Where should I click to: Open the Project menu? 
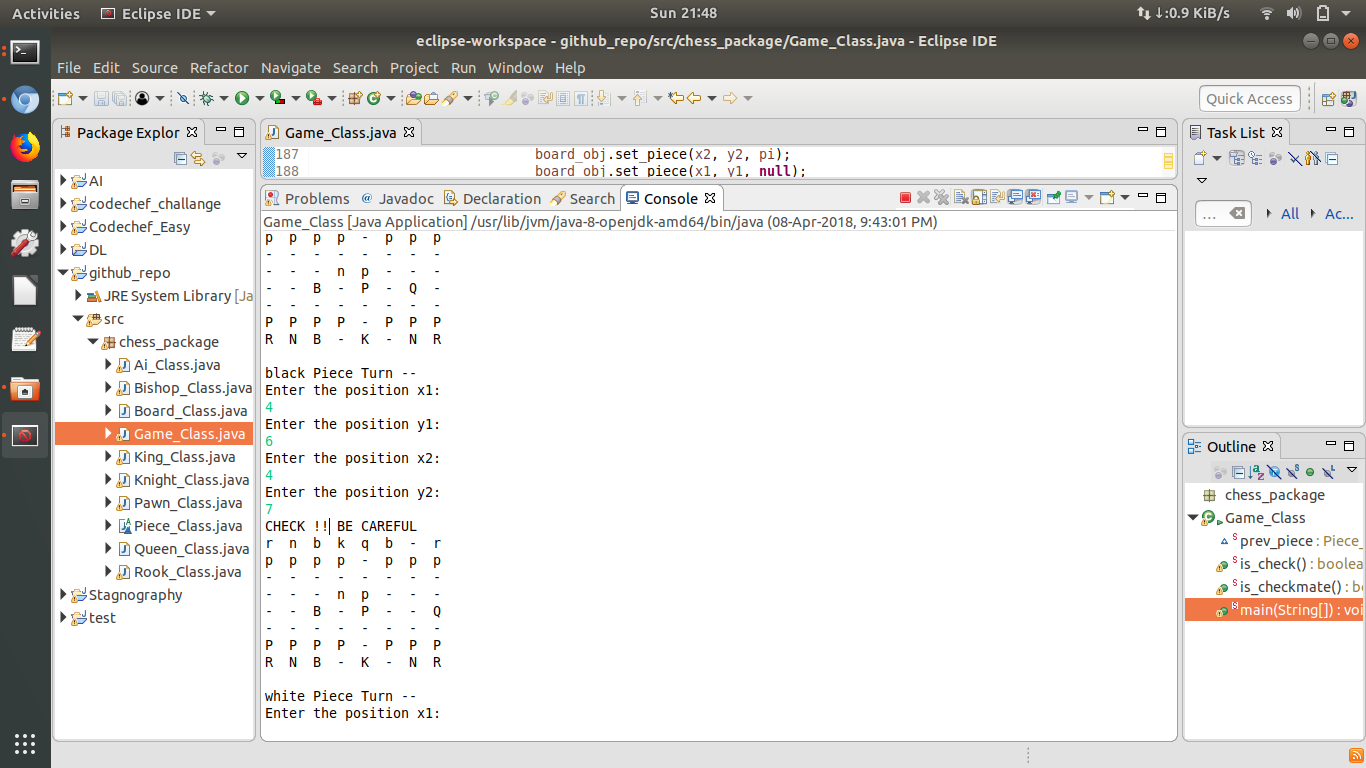414,68
